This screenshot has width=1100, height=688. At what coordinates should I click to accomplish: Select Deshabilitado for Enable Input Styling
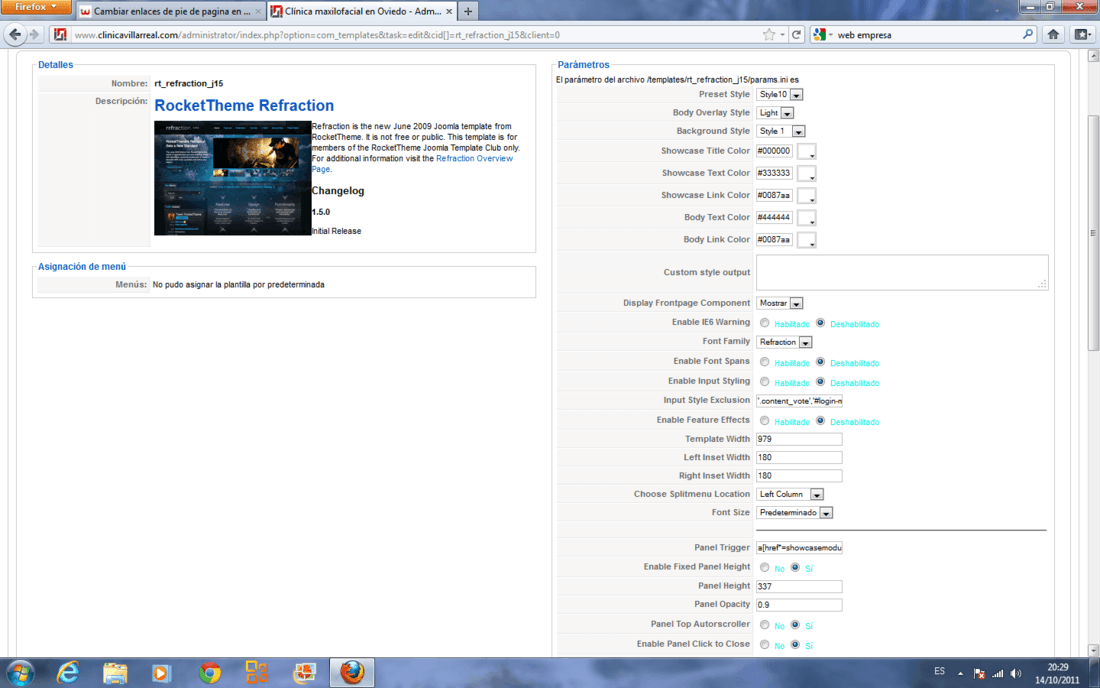pyautogui.click(x=820, y=382)
